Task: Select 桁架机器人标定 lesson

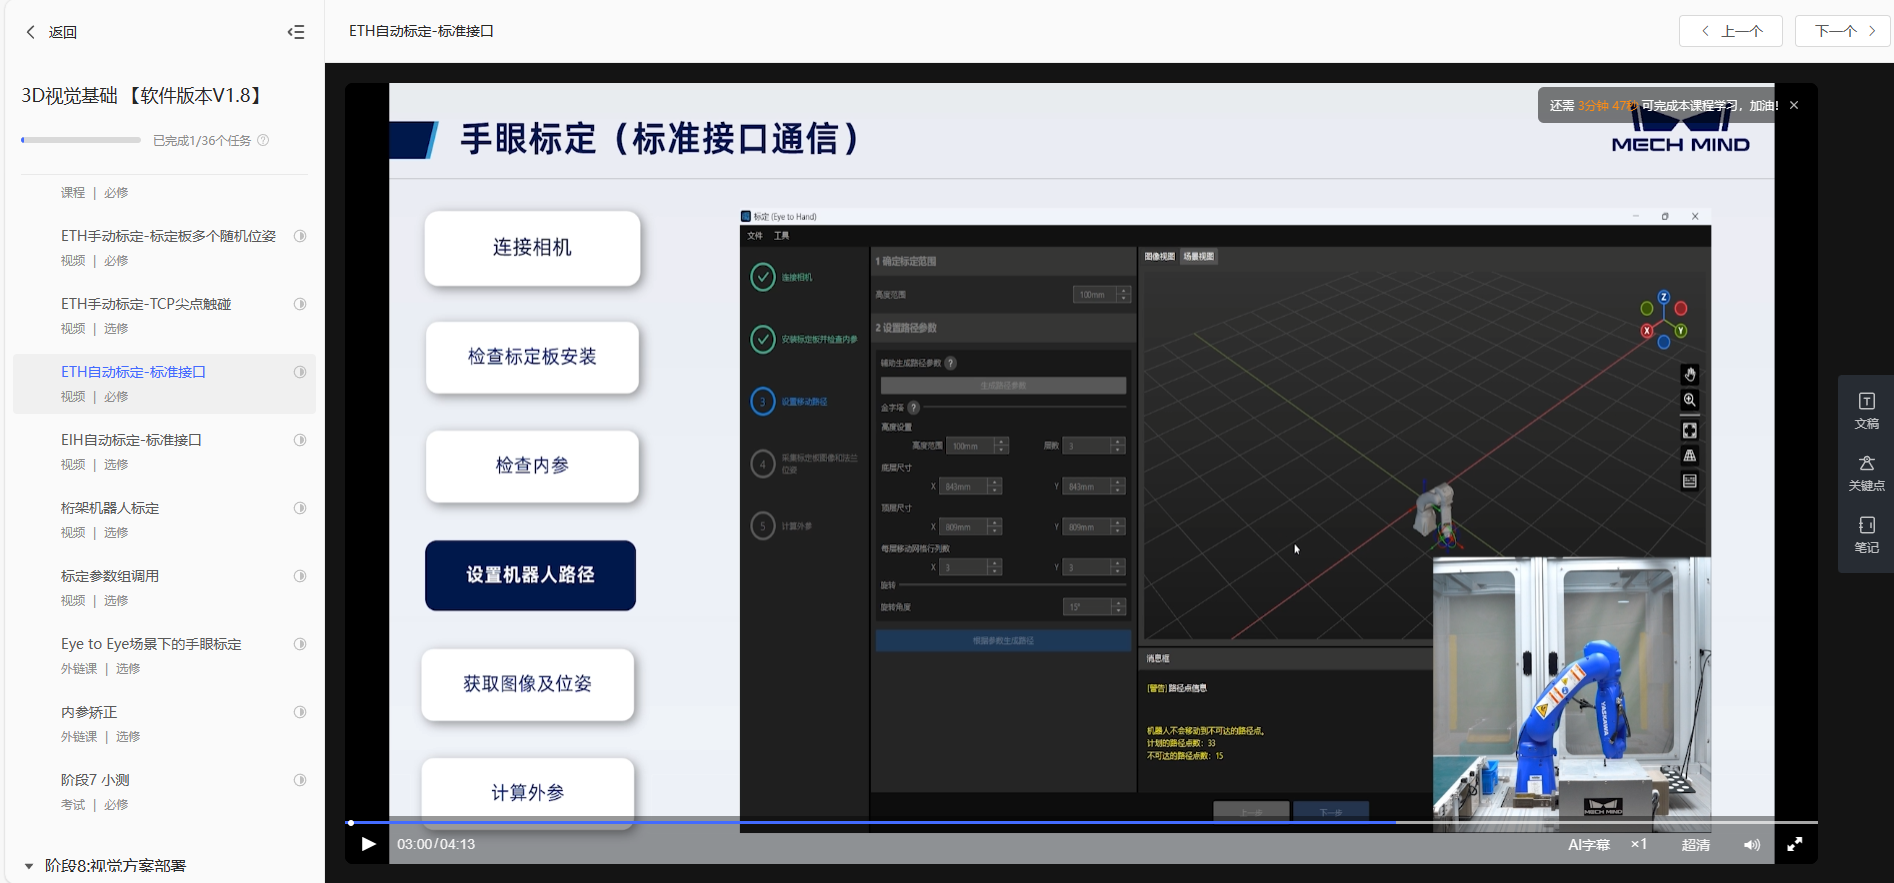Action: (x=110, y=508)
